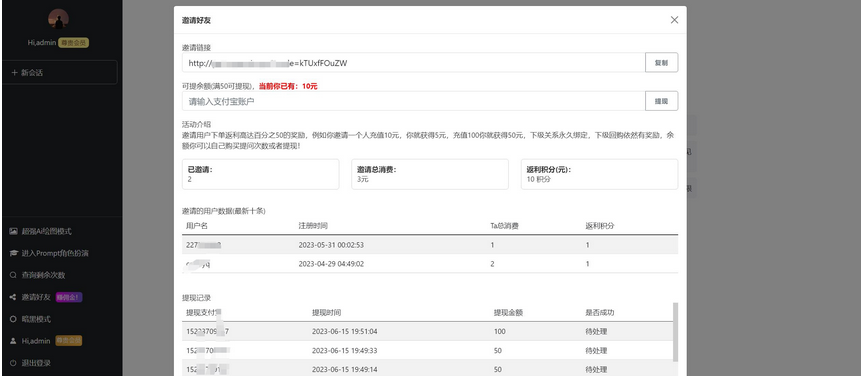The height and width of the screenshot is (376, 861).
Task: Click the share icon next to 邀请好友
Action: coord(14,297)
